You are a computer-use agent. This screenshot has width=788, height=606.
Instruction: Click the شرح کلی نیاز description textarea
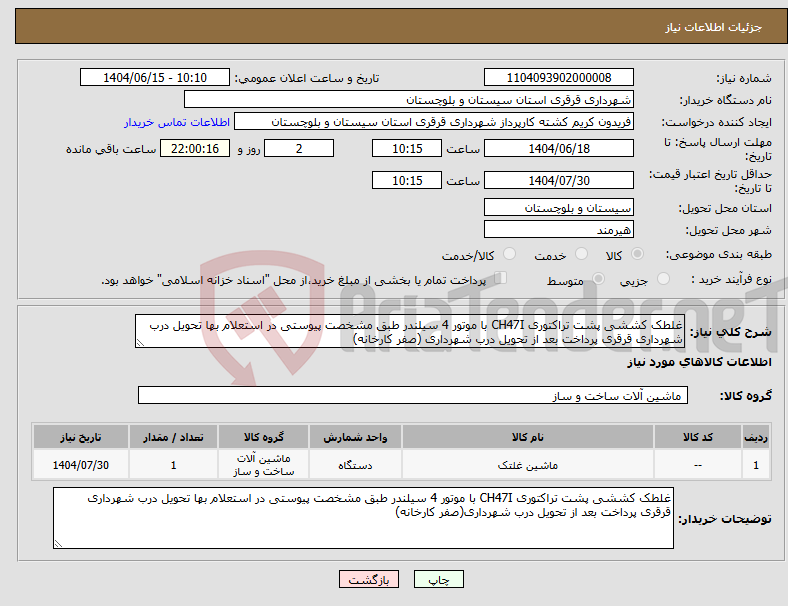click(410, 332)
